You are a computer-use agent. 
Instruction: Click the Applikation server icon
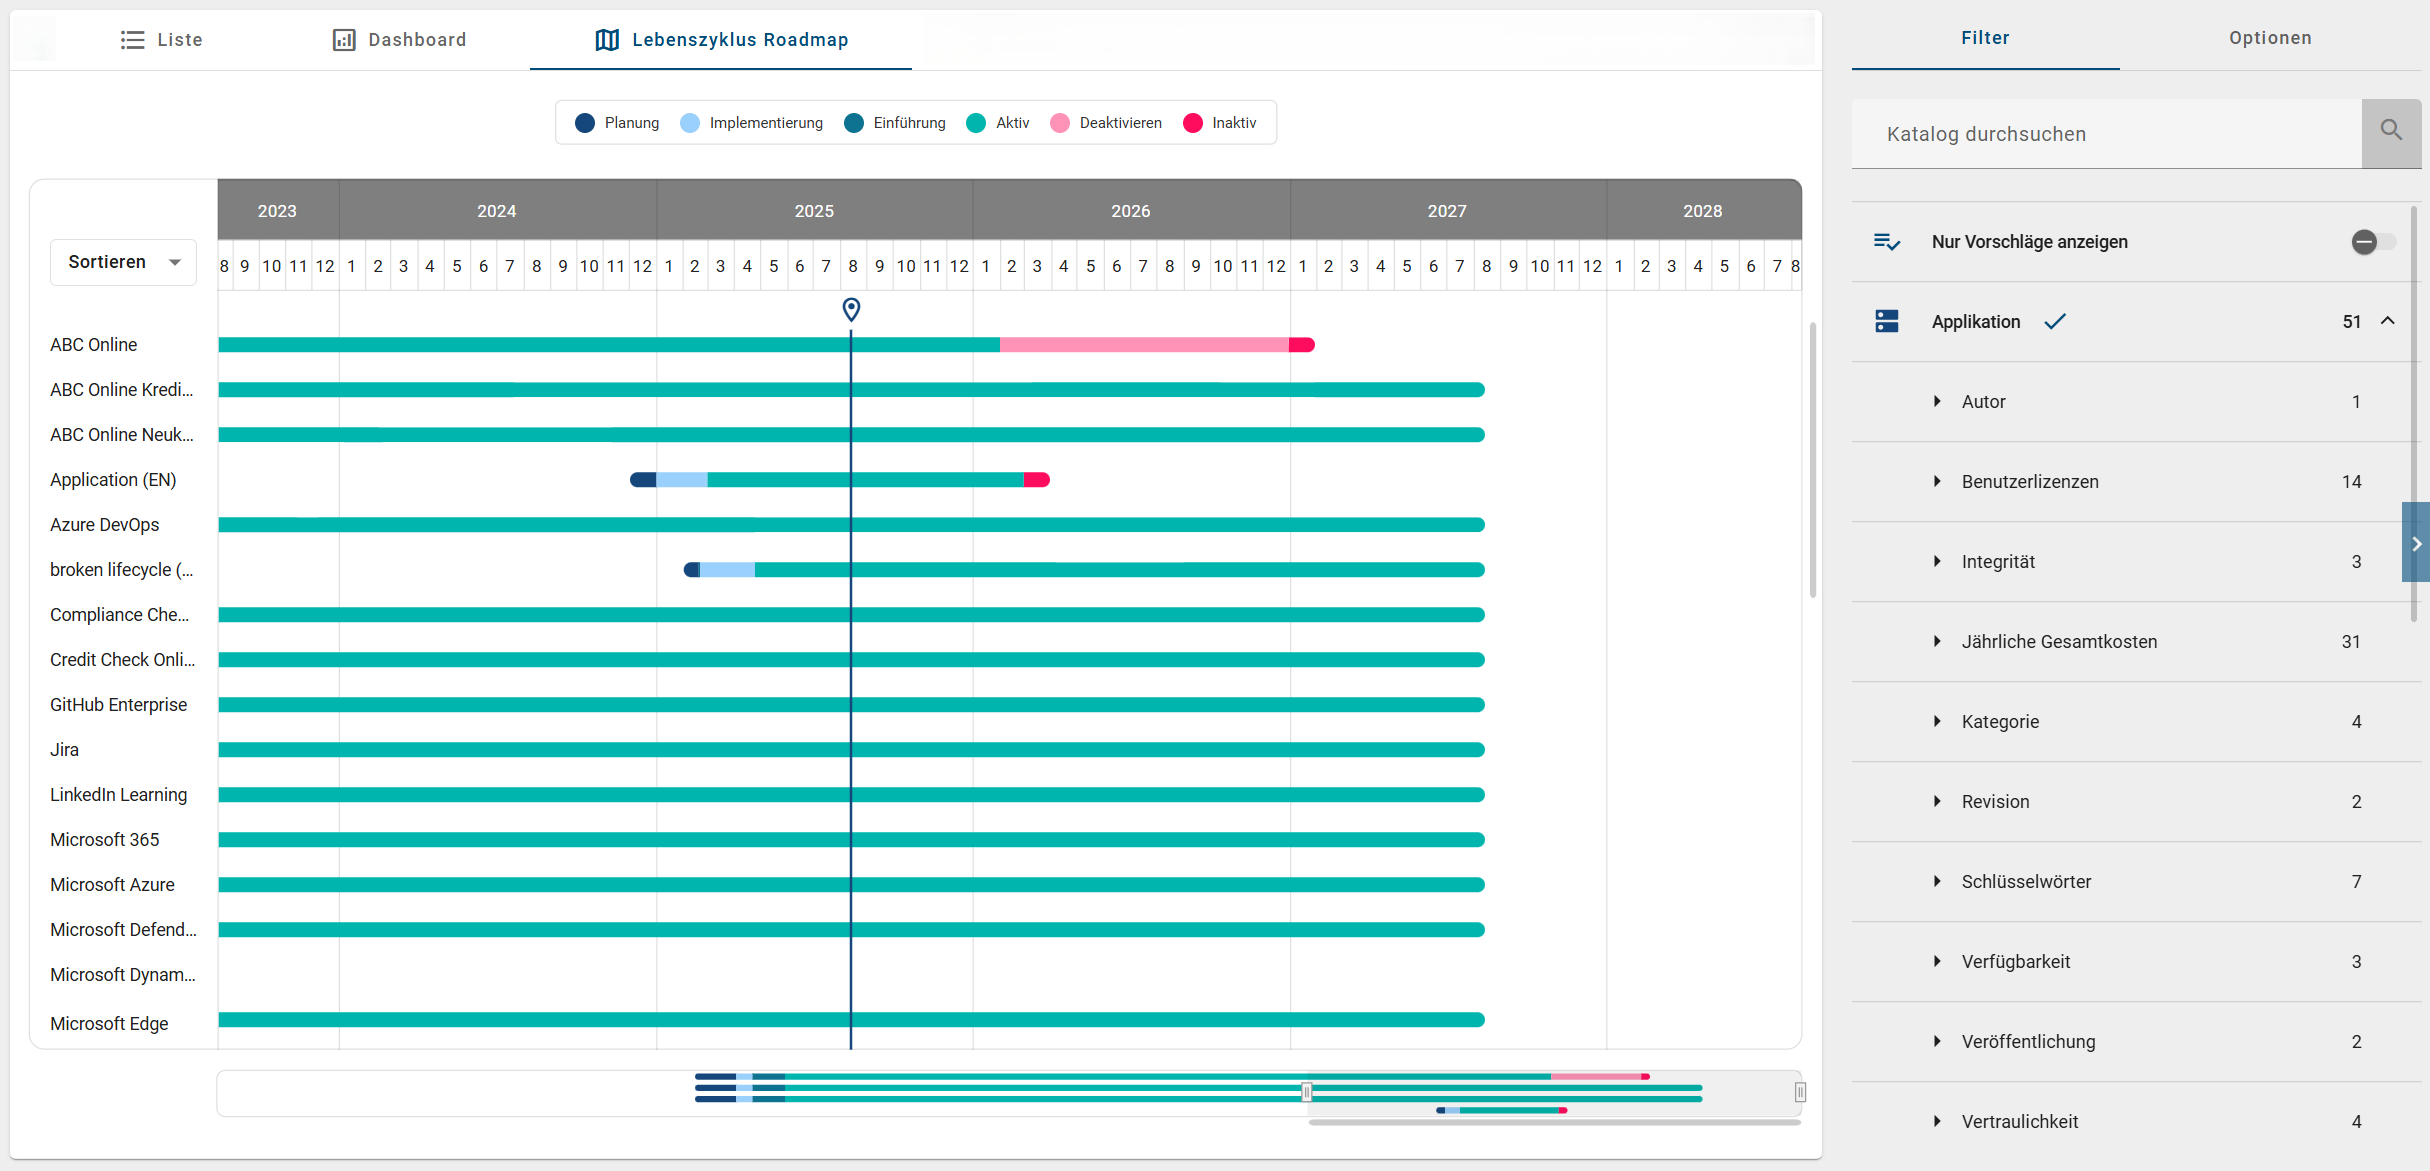pos(1887,321)
